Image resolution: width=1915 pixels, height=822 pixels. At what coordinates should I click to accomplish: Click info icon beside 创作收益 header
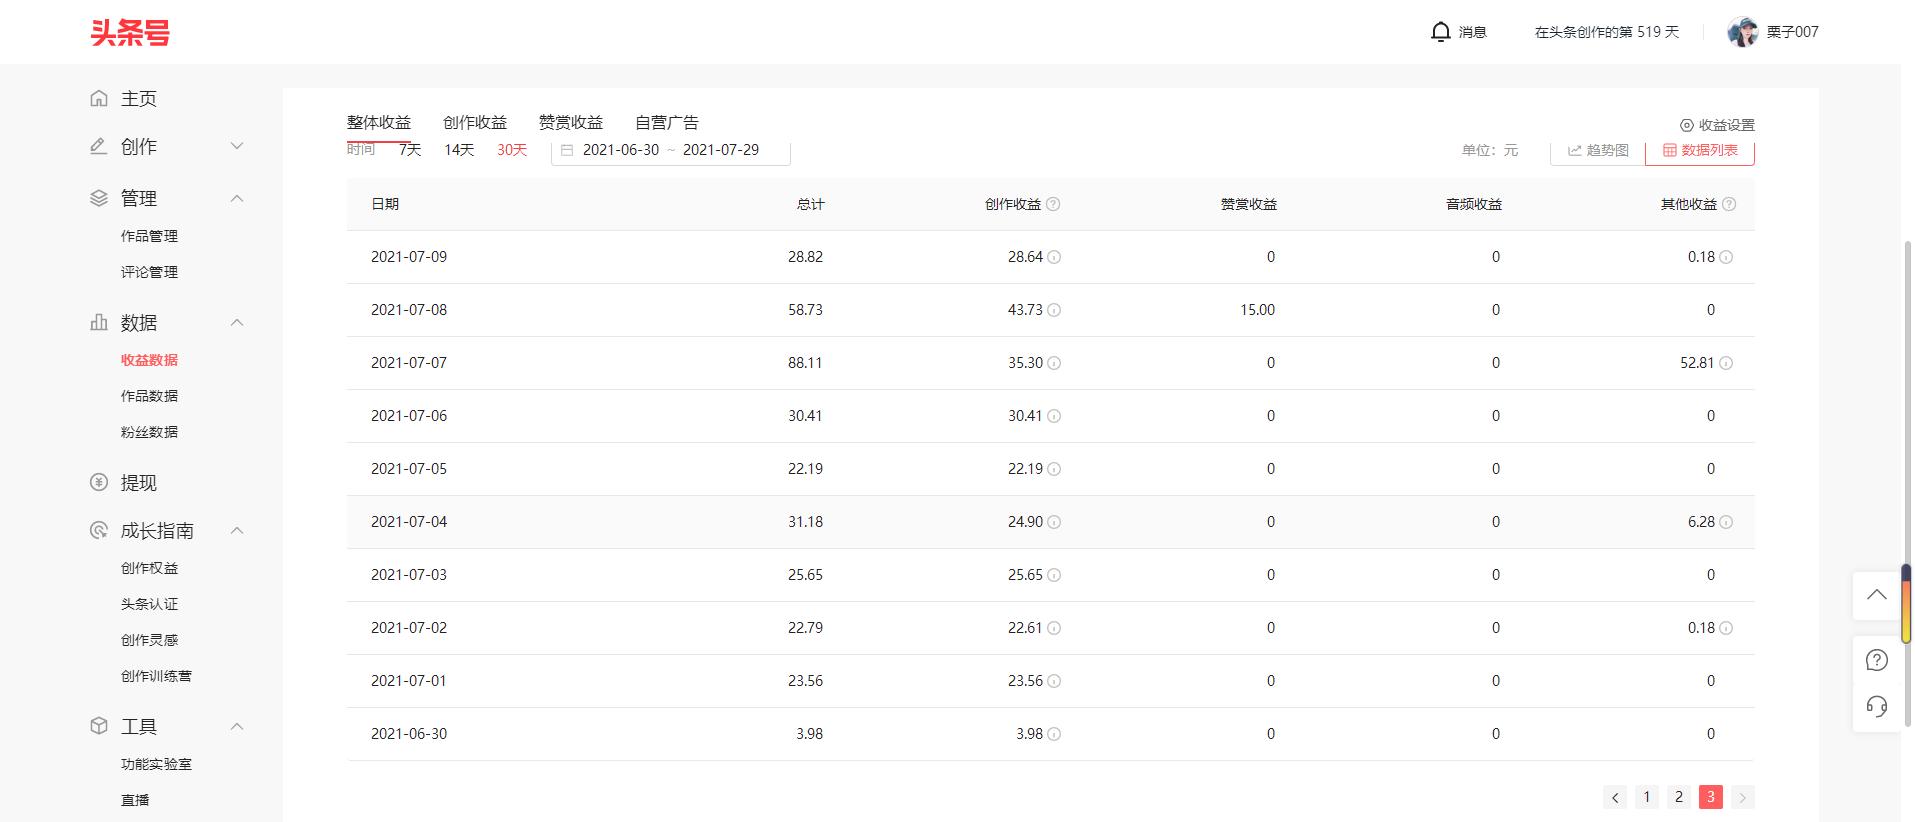[1053, 204]
